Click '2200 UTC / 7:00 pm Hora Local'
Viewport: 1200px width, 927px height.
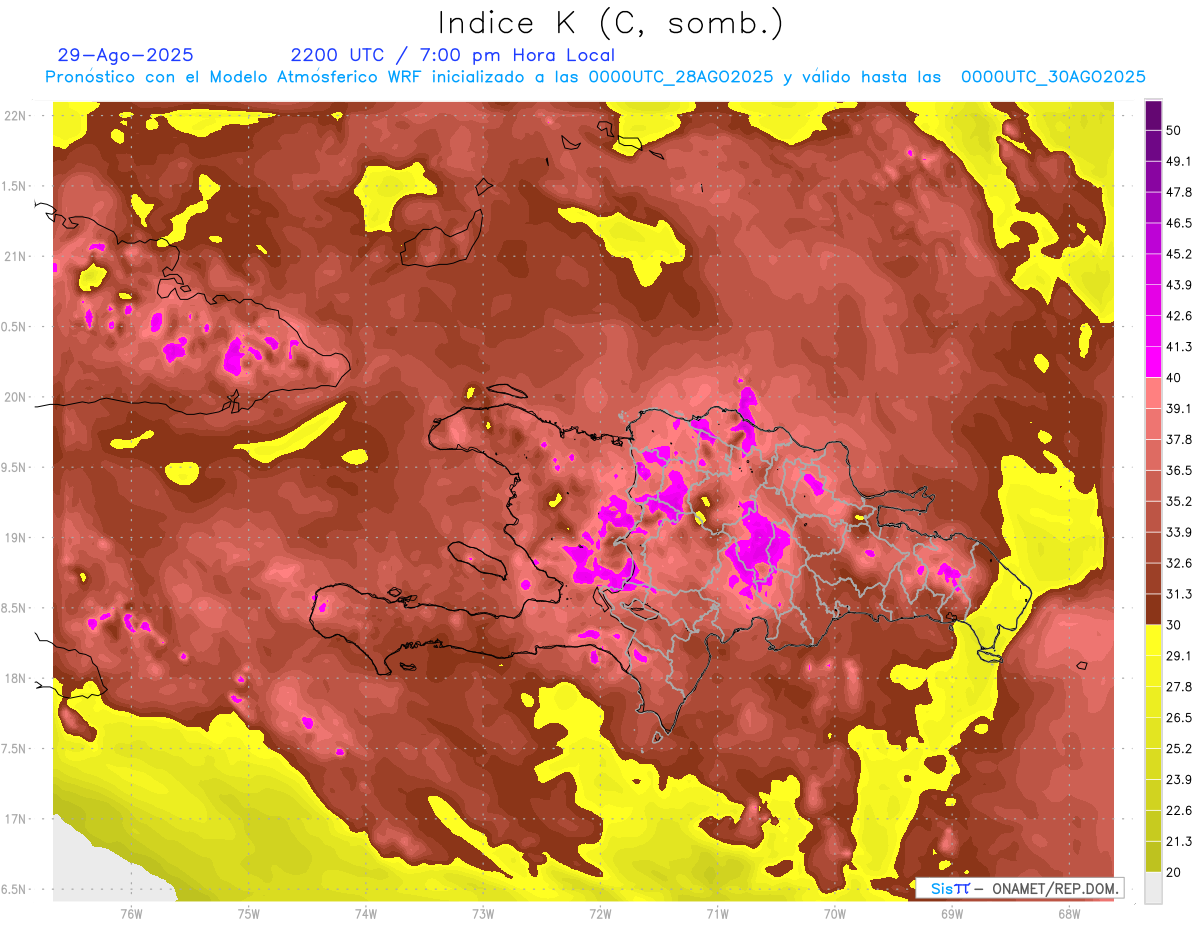[453, 55]
